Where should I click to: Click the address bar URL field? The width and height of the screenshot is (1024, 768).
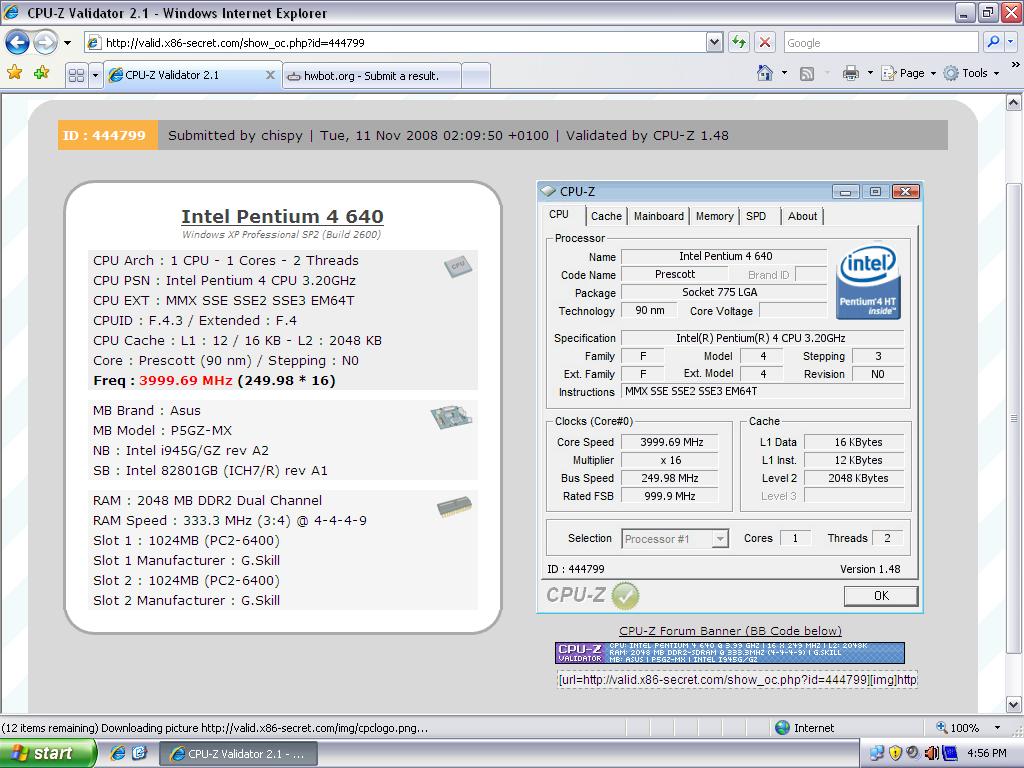click(396, 43)
